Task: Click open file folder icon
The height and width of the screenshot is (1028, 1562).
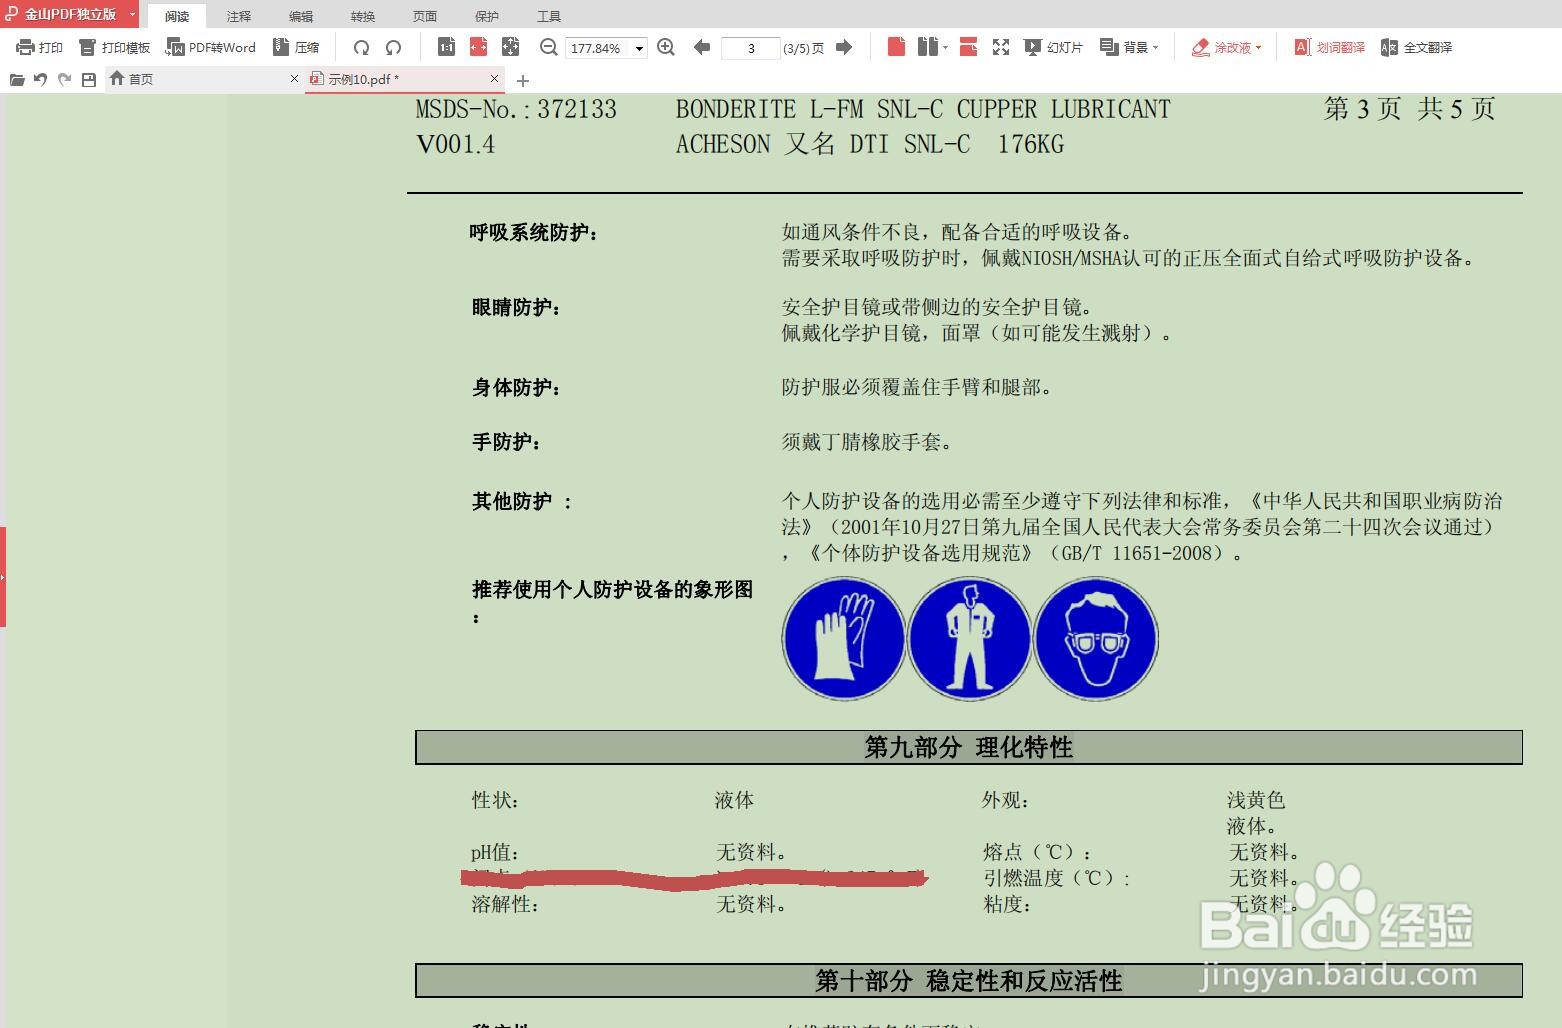Action: [x=17, y=79]
